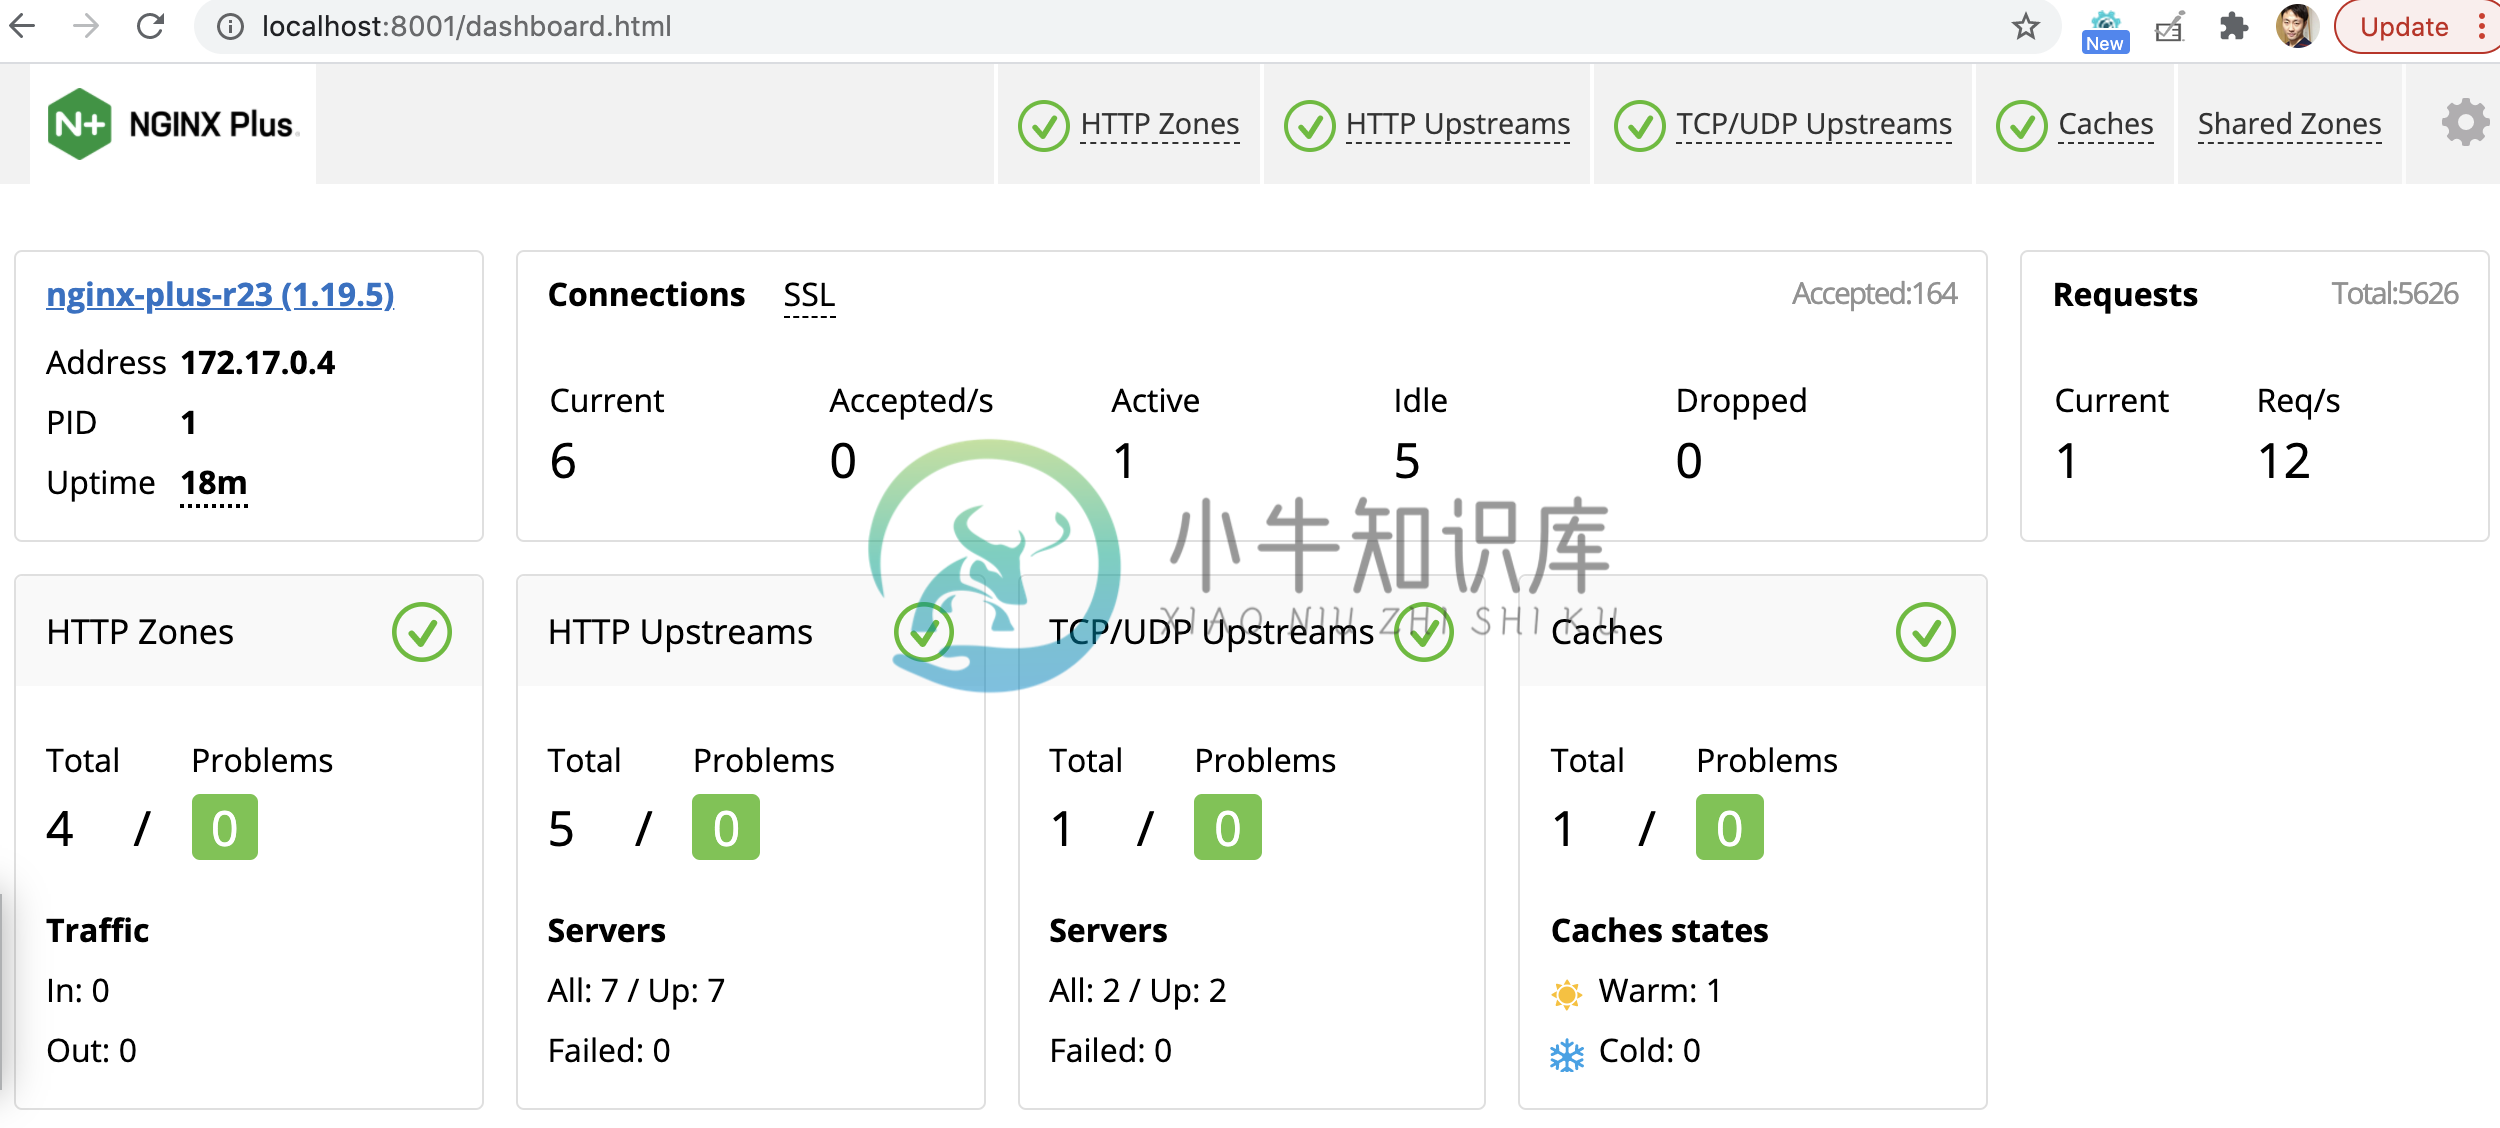Image resolution: width=2500 pixels, height=1128 pixels.
Task: Click the Traffic Out: 0 text
Action: (91, 1051)
